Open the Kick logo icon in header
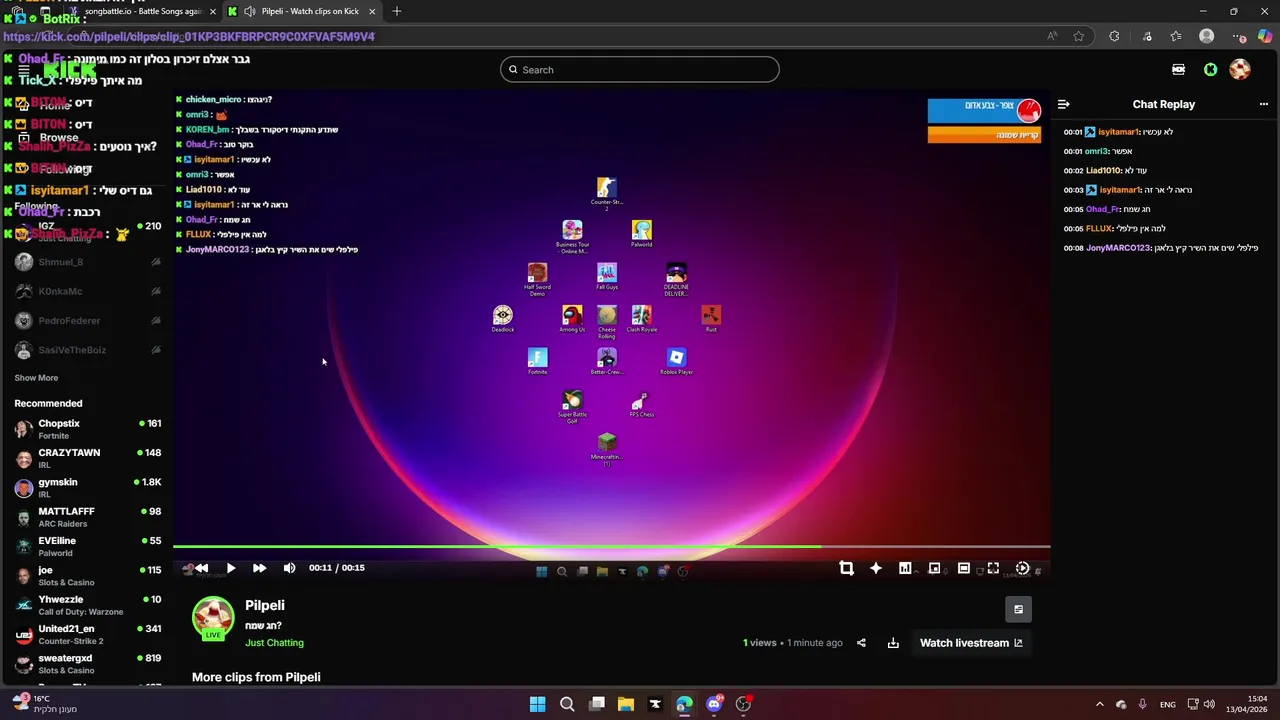The image size is (1280, 720). click(1211, 70)
